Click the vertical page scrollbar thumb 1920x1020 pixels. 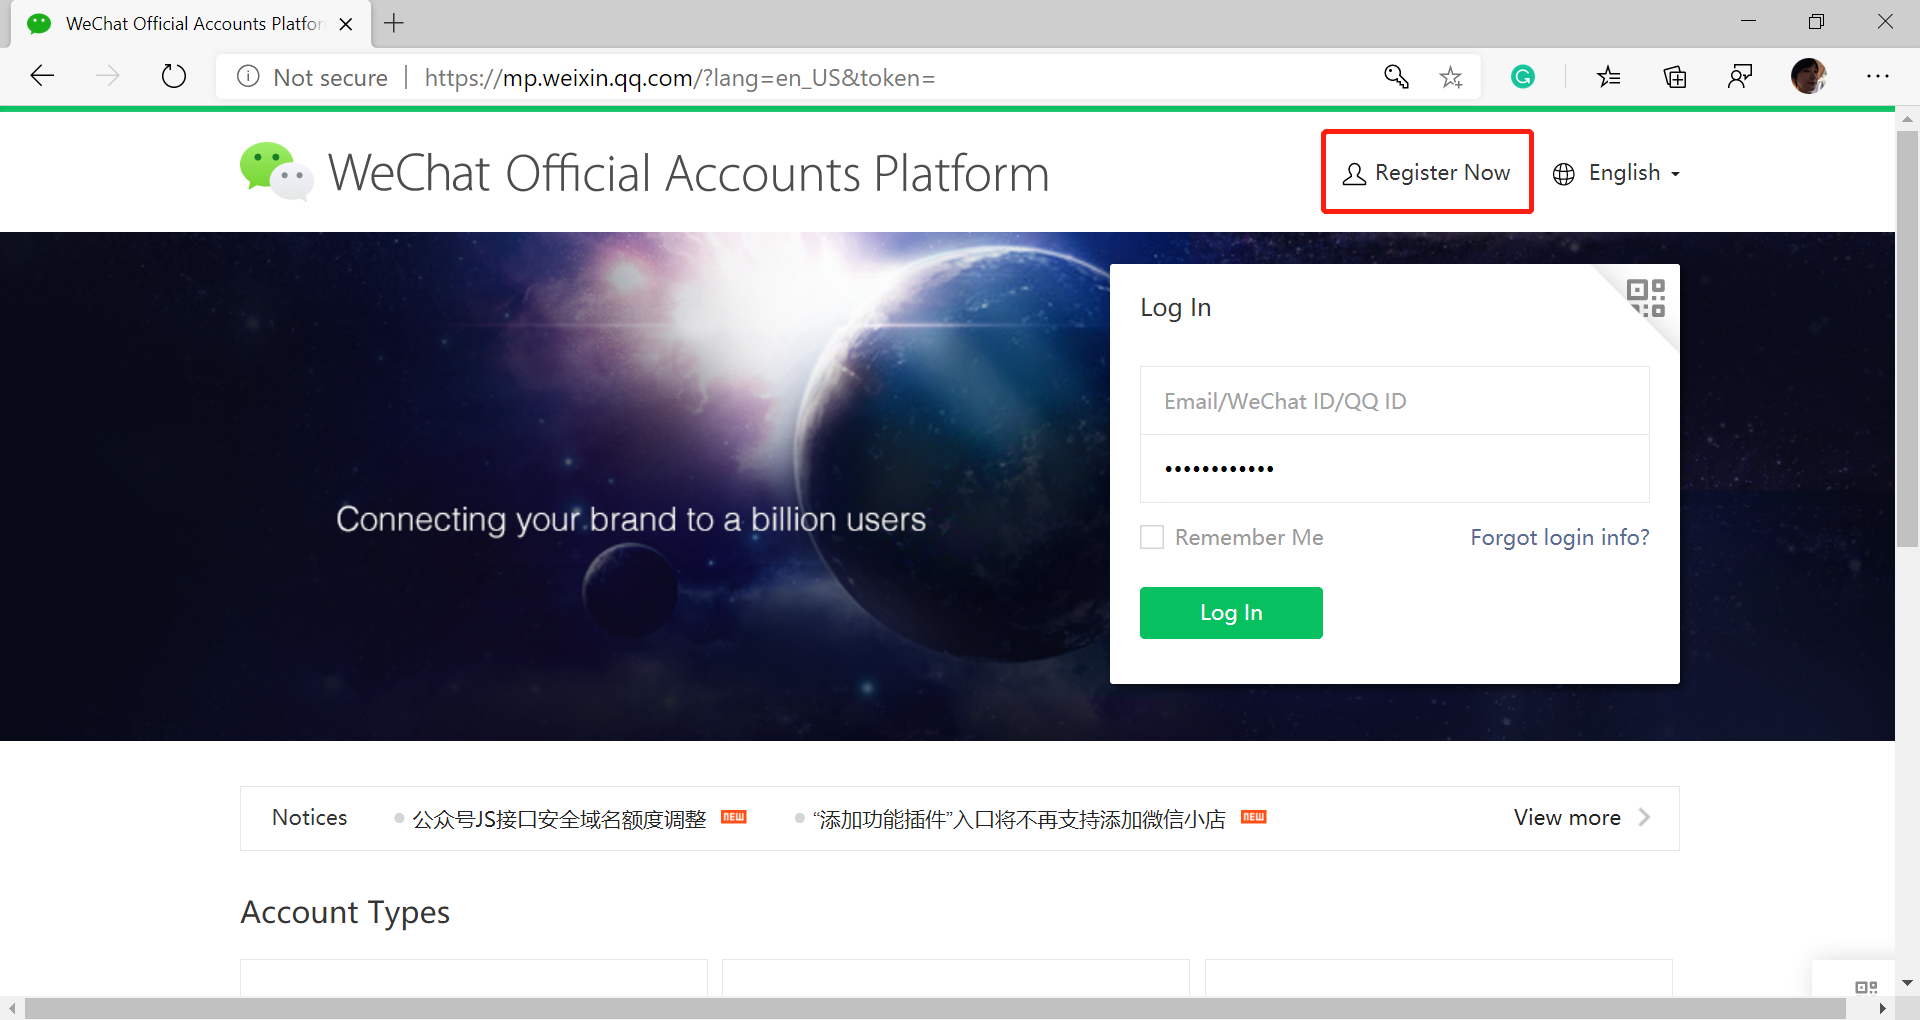1907,338
